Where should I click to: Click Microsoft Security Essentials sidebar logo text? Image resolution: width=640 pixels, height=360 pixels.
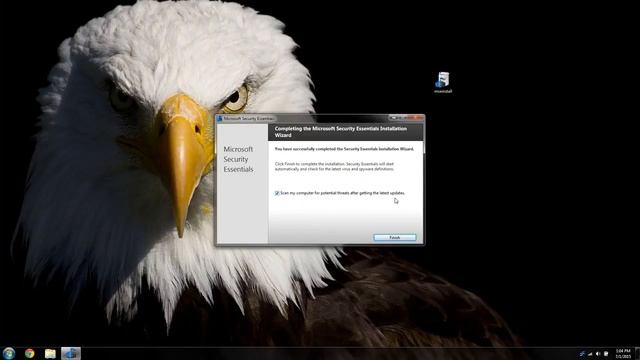[x=238, y=159]
